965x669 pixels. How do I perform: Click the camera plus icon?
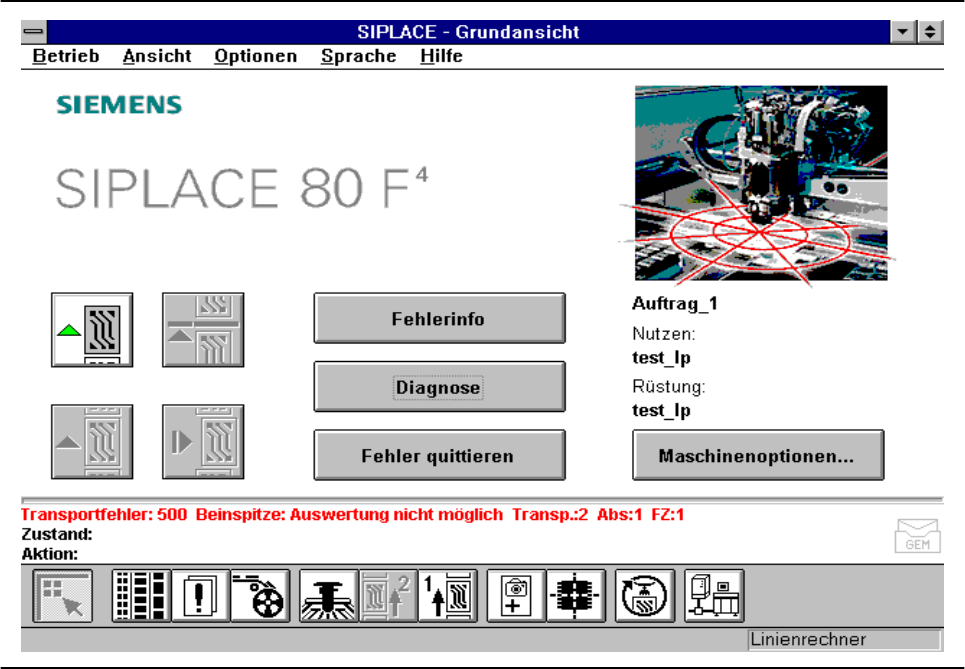click(516, 596)
